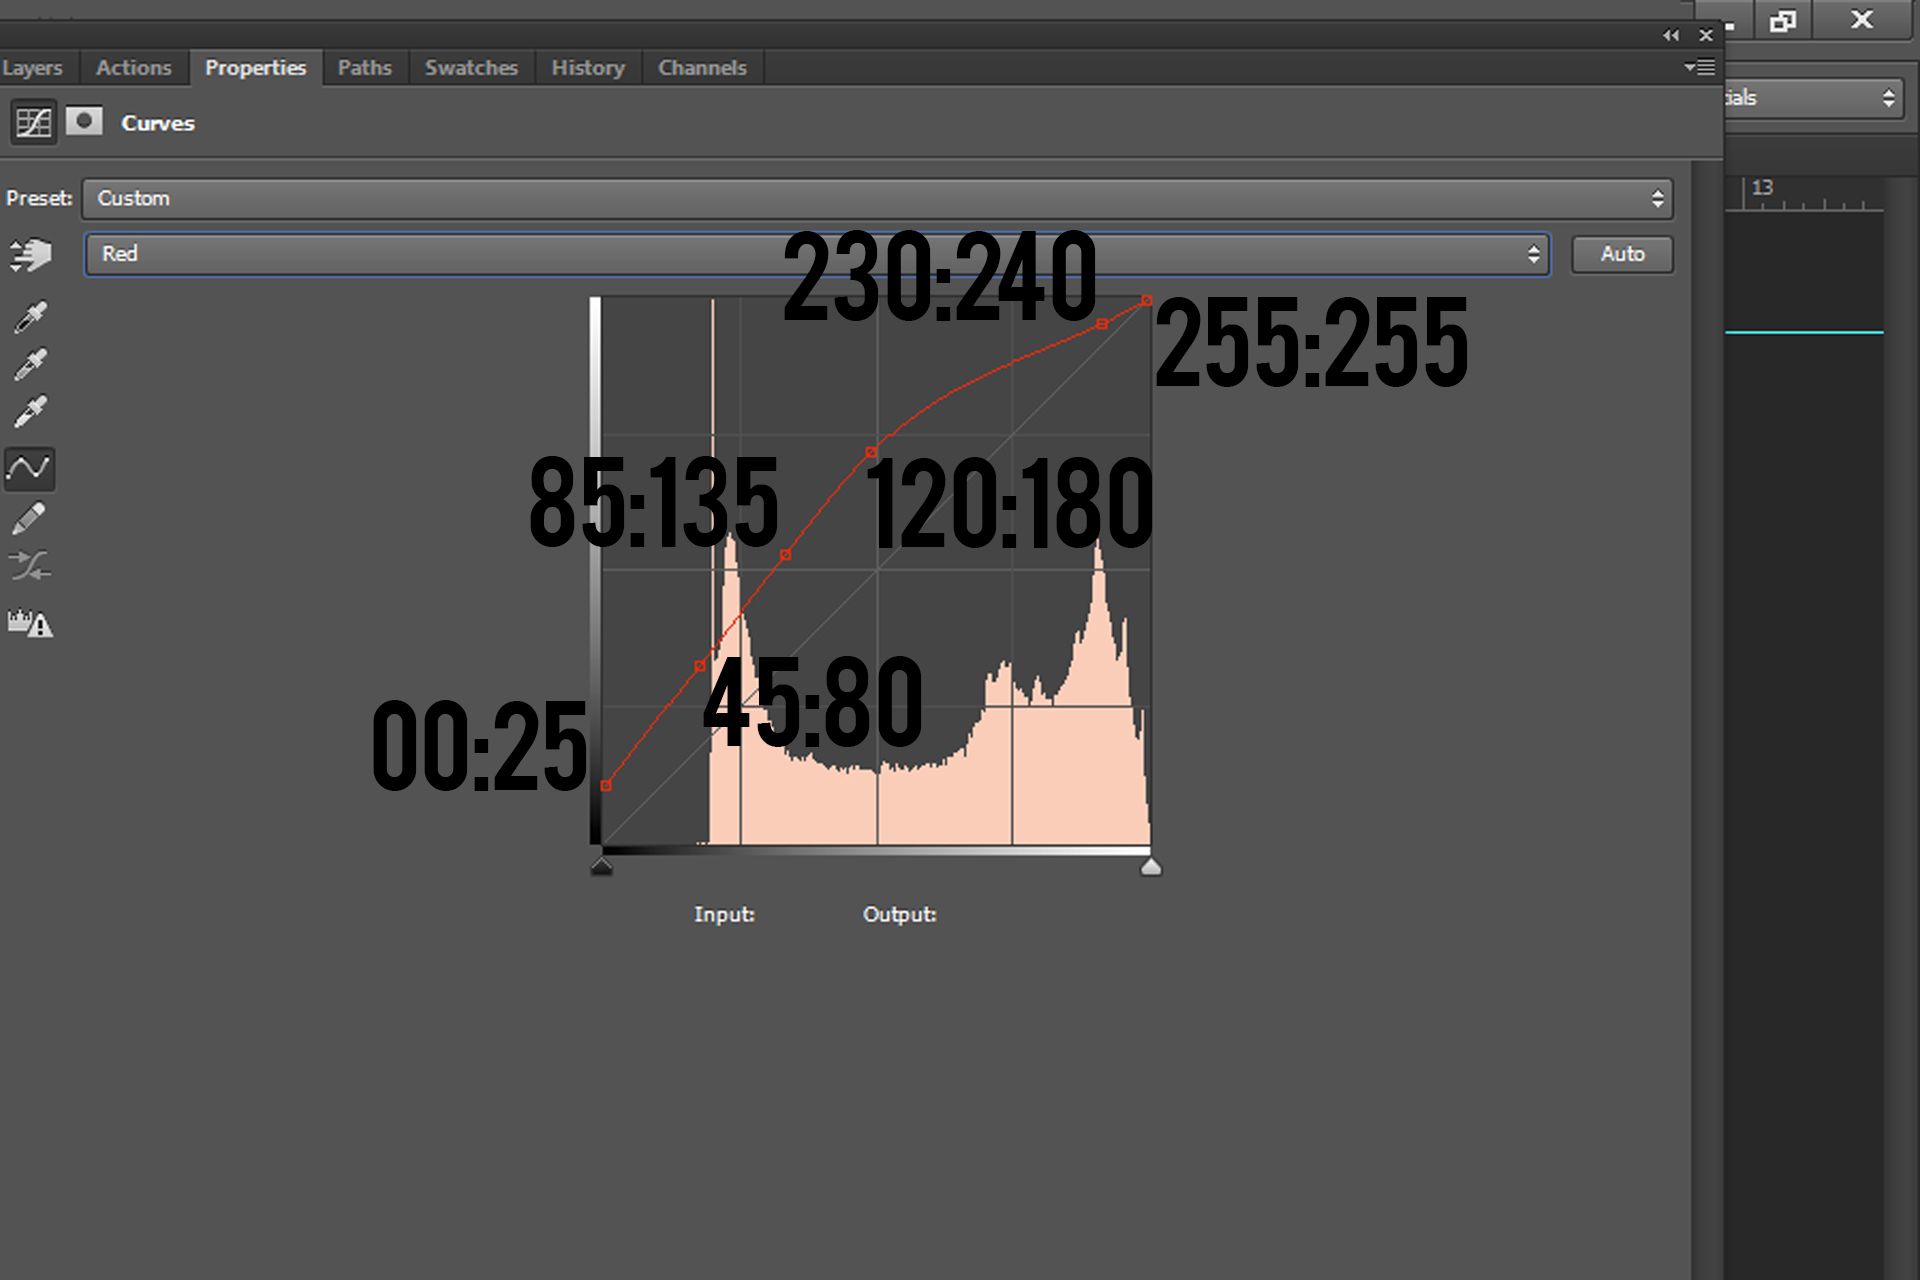Click the smooth curve values icon

pyautogui.click(x=30, y=567)
